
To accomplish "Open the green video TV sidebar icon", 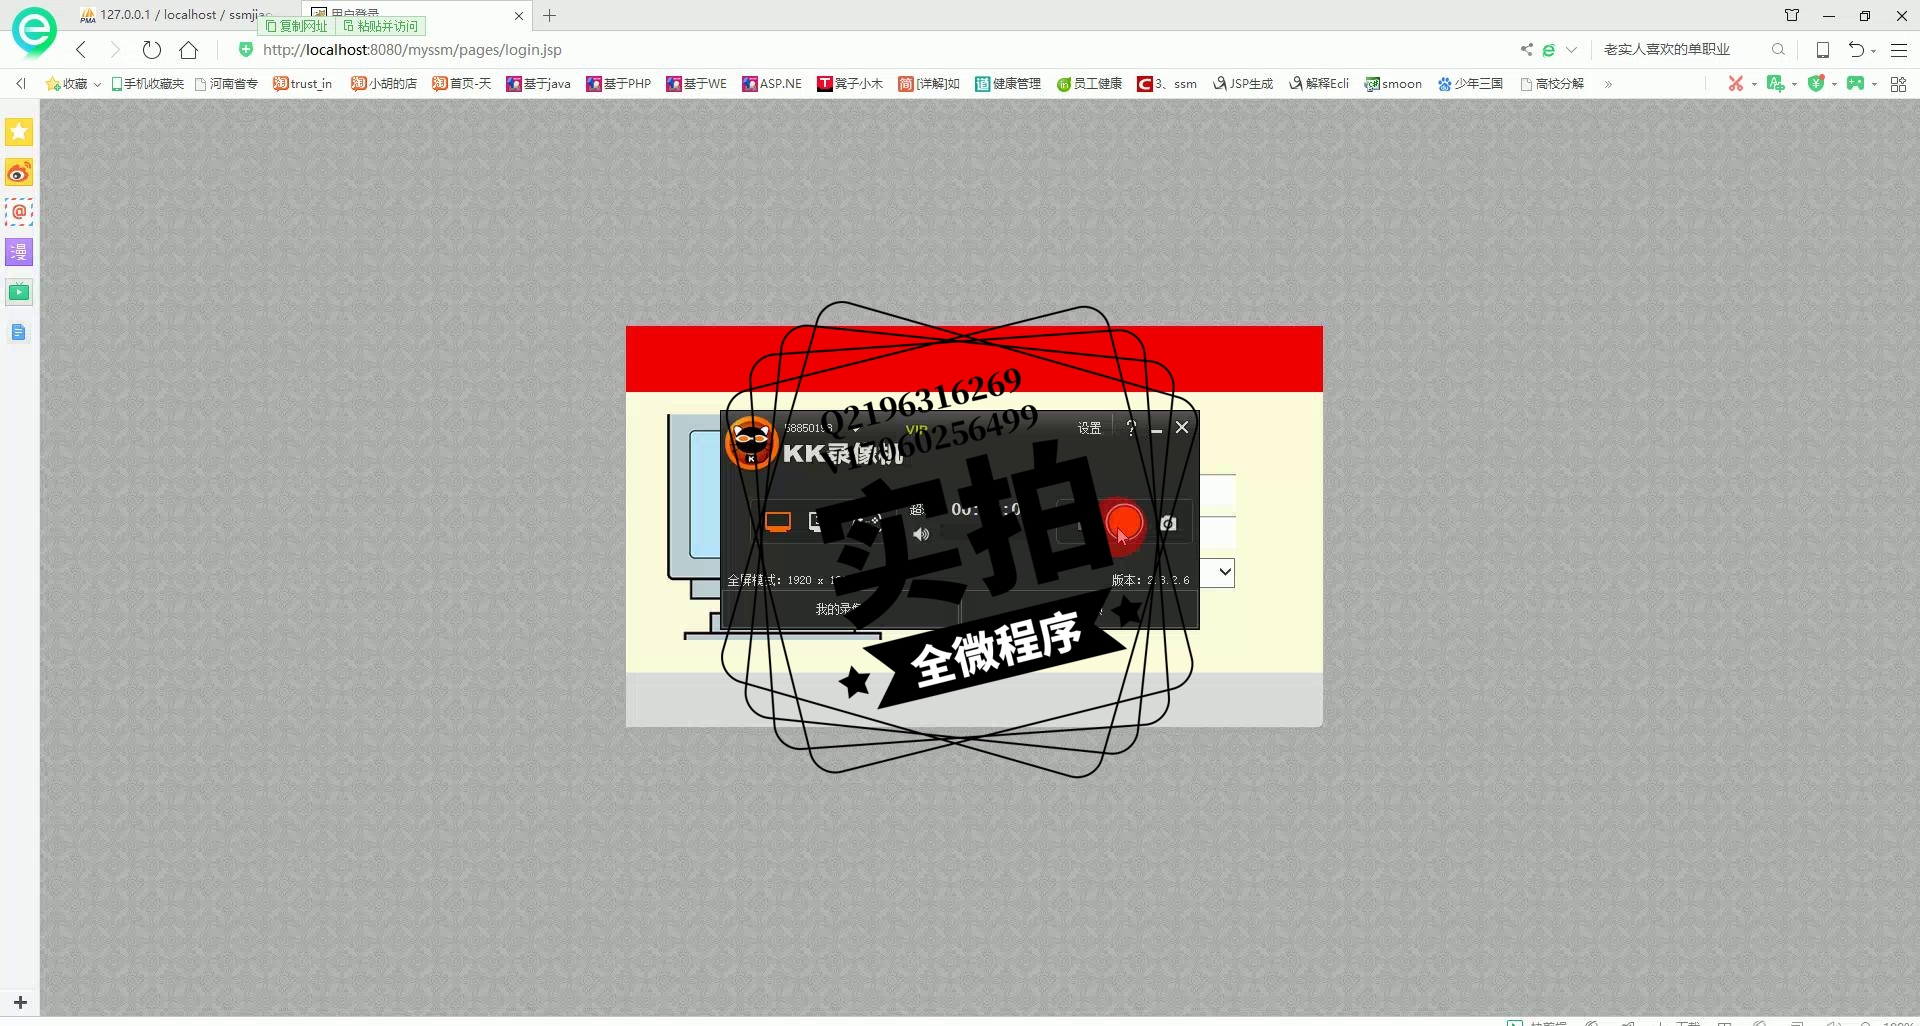I will [19, 292].
